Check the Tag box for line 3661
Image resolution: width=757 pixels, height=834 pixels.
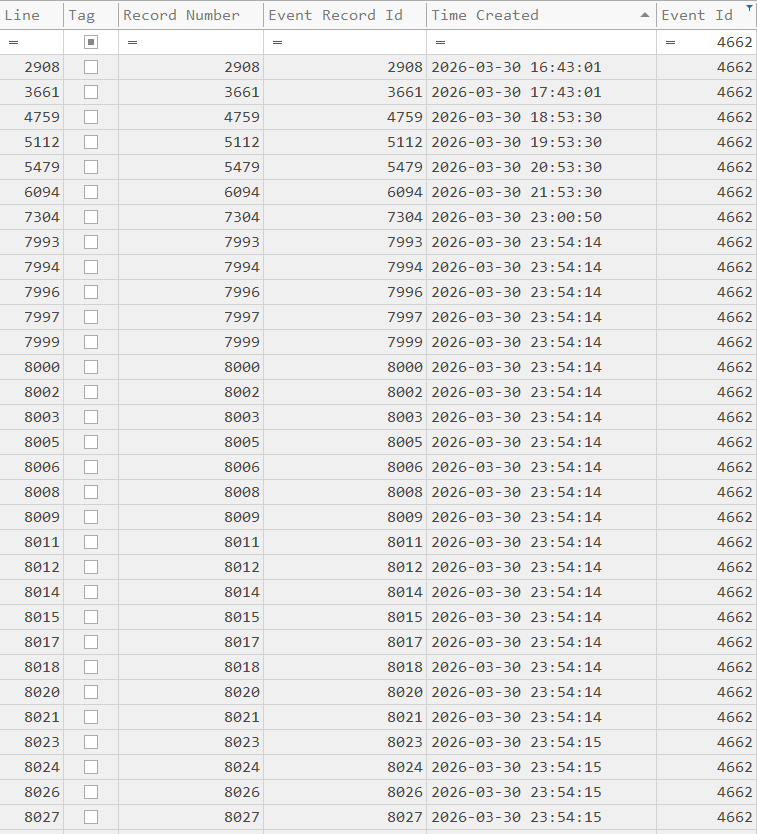(x=91, y=92)
